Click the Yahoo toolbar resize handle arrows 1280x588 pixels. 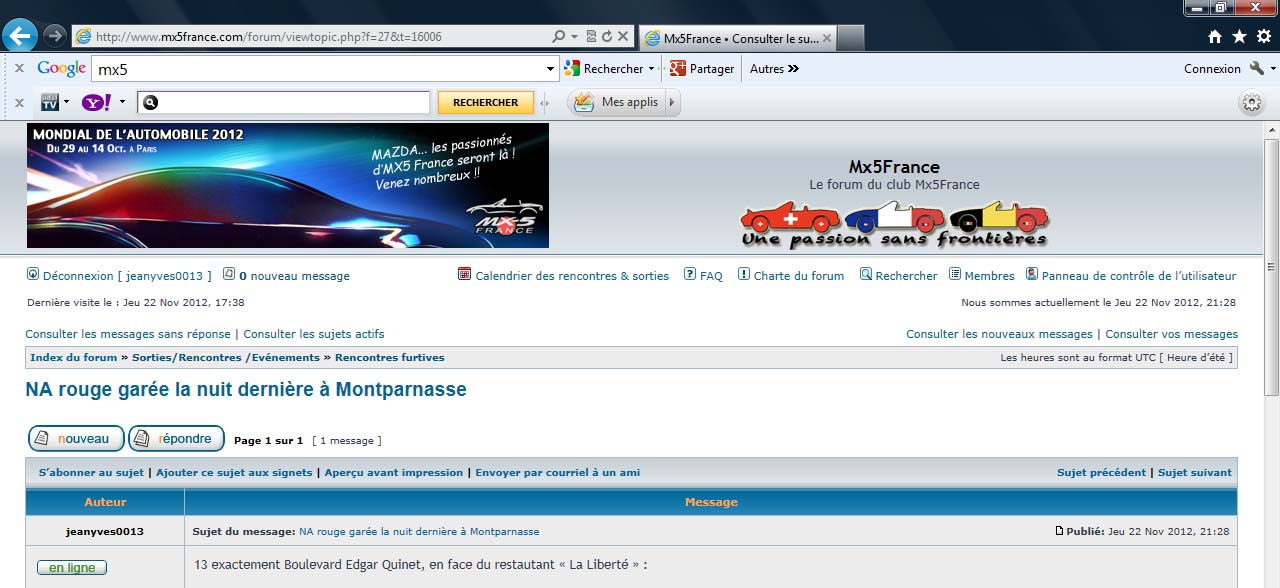(545, 102)
